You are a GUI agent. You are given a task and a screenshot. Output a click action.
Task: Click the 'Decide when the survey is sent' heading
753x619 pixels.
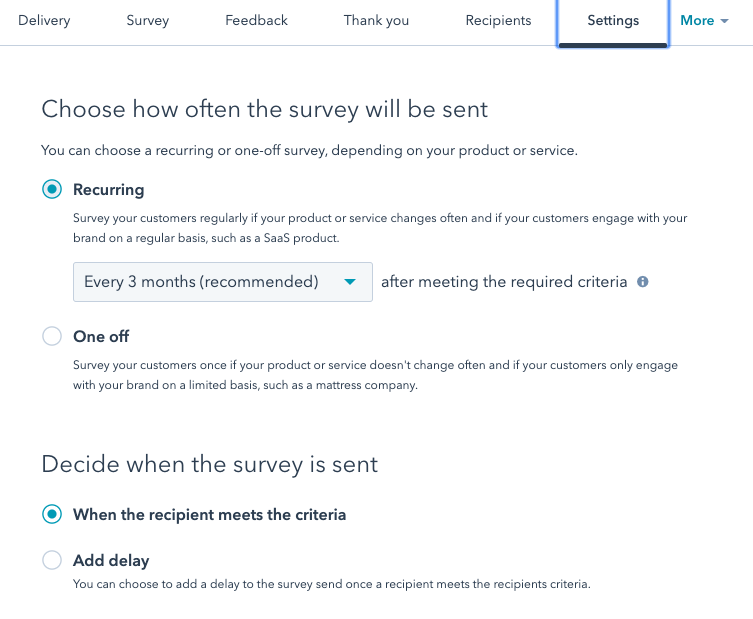click(210, 464)
